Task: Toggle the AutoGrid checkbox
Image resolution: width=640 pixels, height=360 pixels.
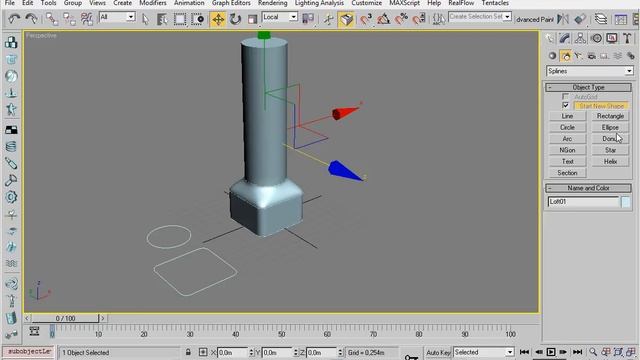Action: (565, 97)
